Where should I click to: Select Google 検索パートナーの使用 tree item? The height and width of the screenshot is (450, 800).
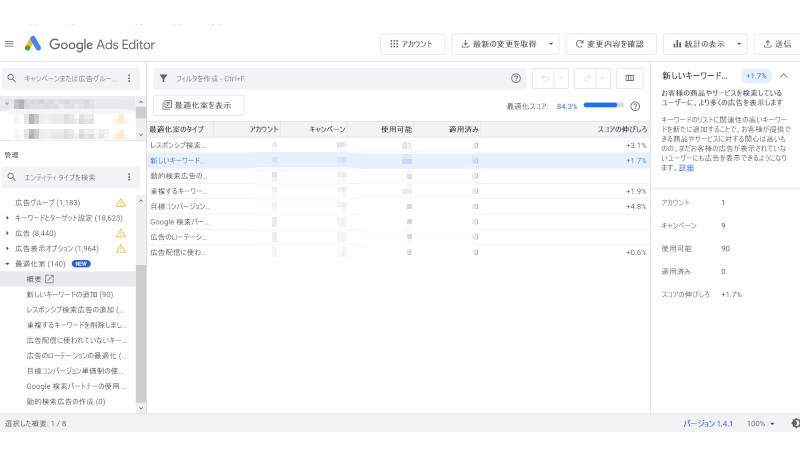tap(77, 386)
